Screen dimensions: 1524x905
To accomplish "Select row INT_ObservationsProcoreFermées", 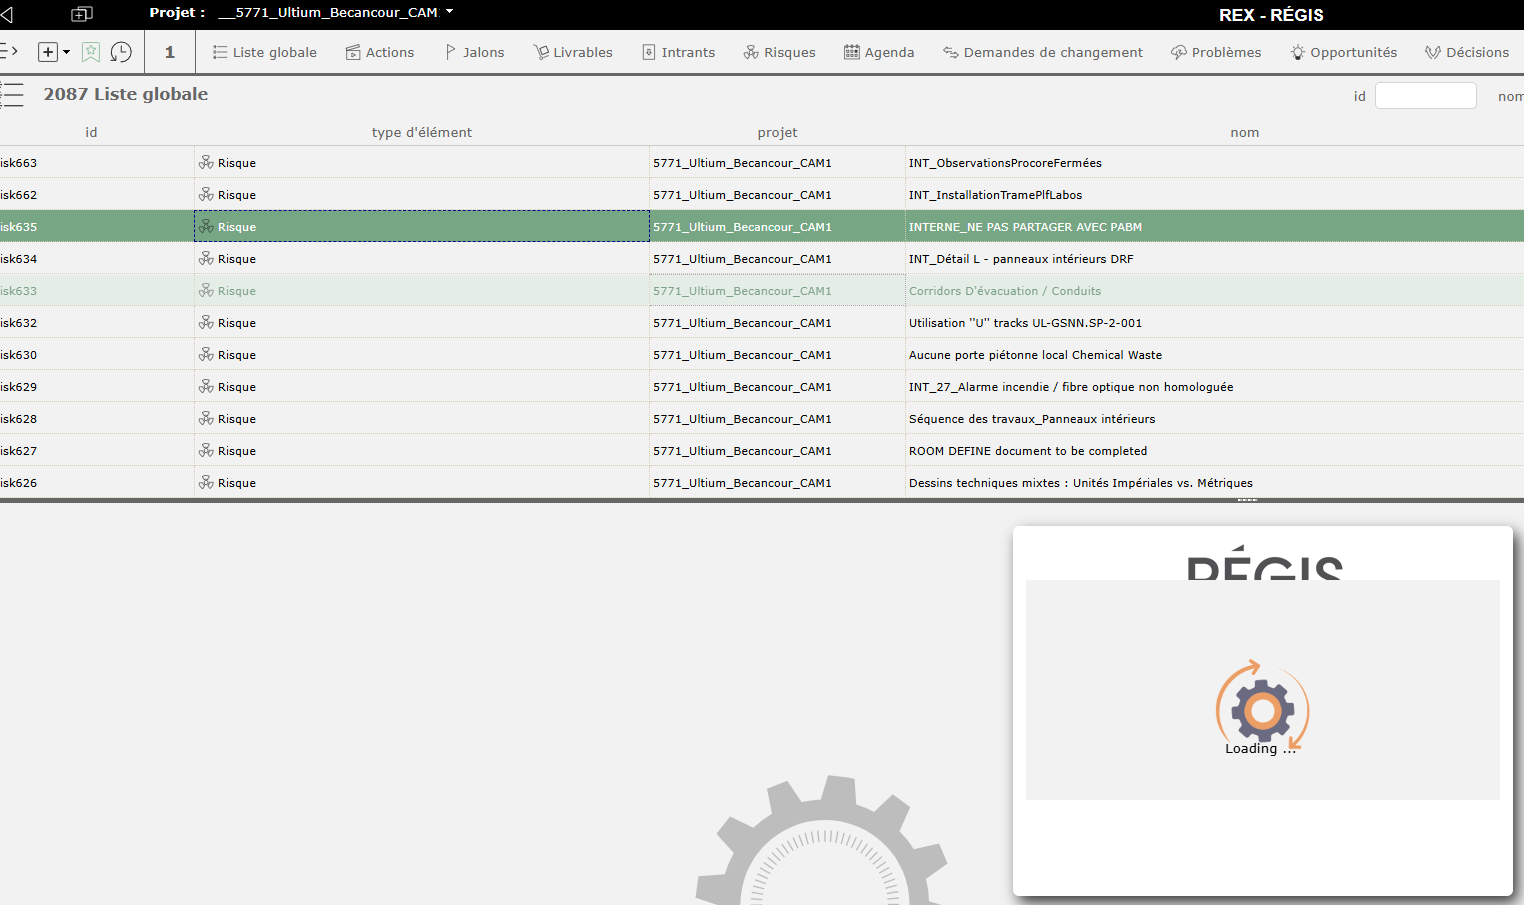I will pos(1004,163).
